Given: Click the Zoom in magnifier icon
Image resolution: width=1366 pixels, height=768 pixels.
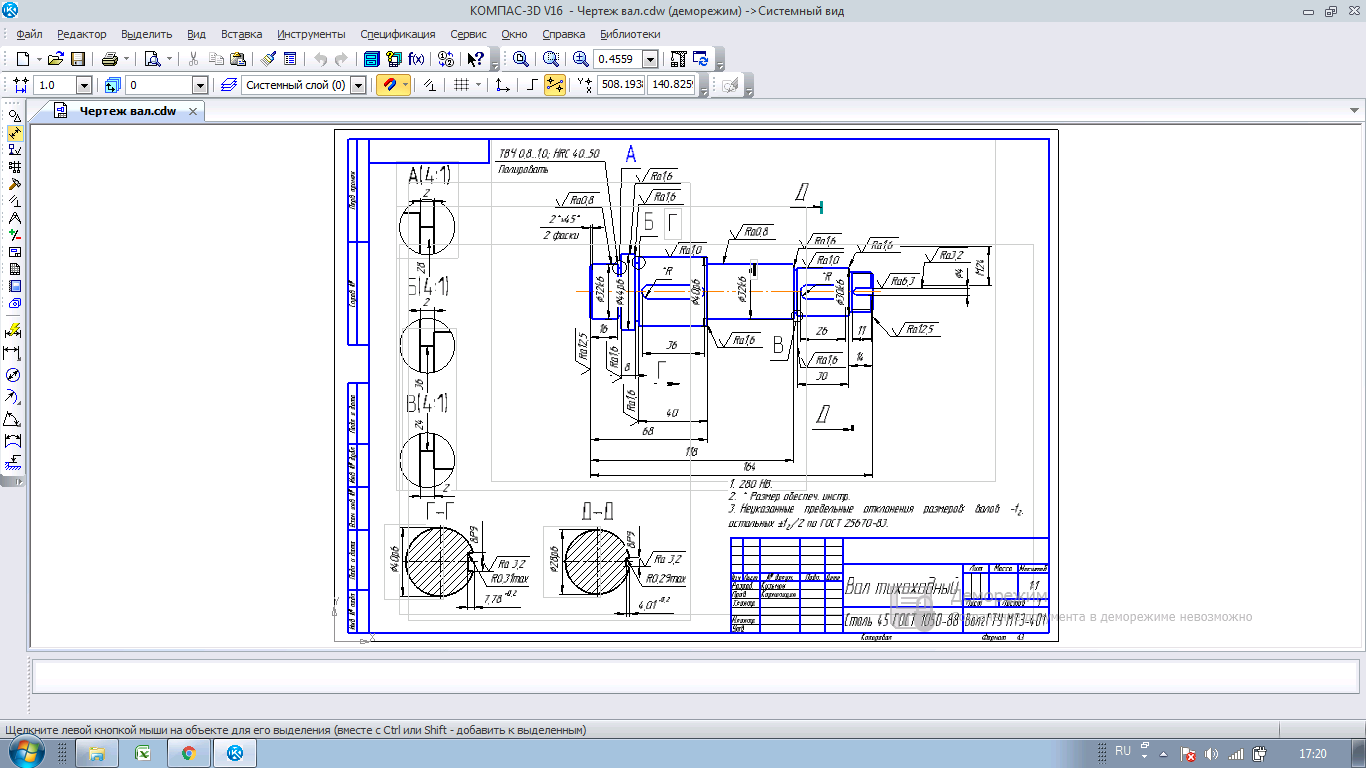Looking at the screenshot, I should (581, 59).
